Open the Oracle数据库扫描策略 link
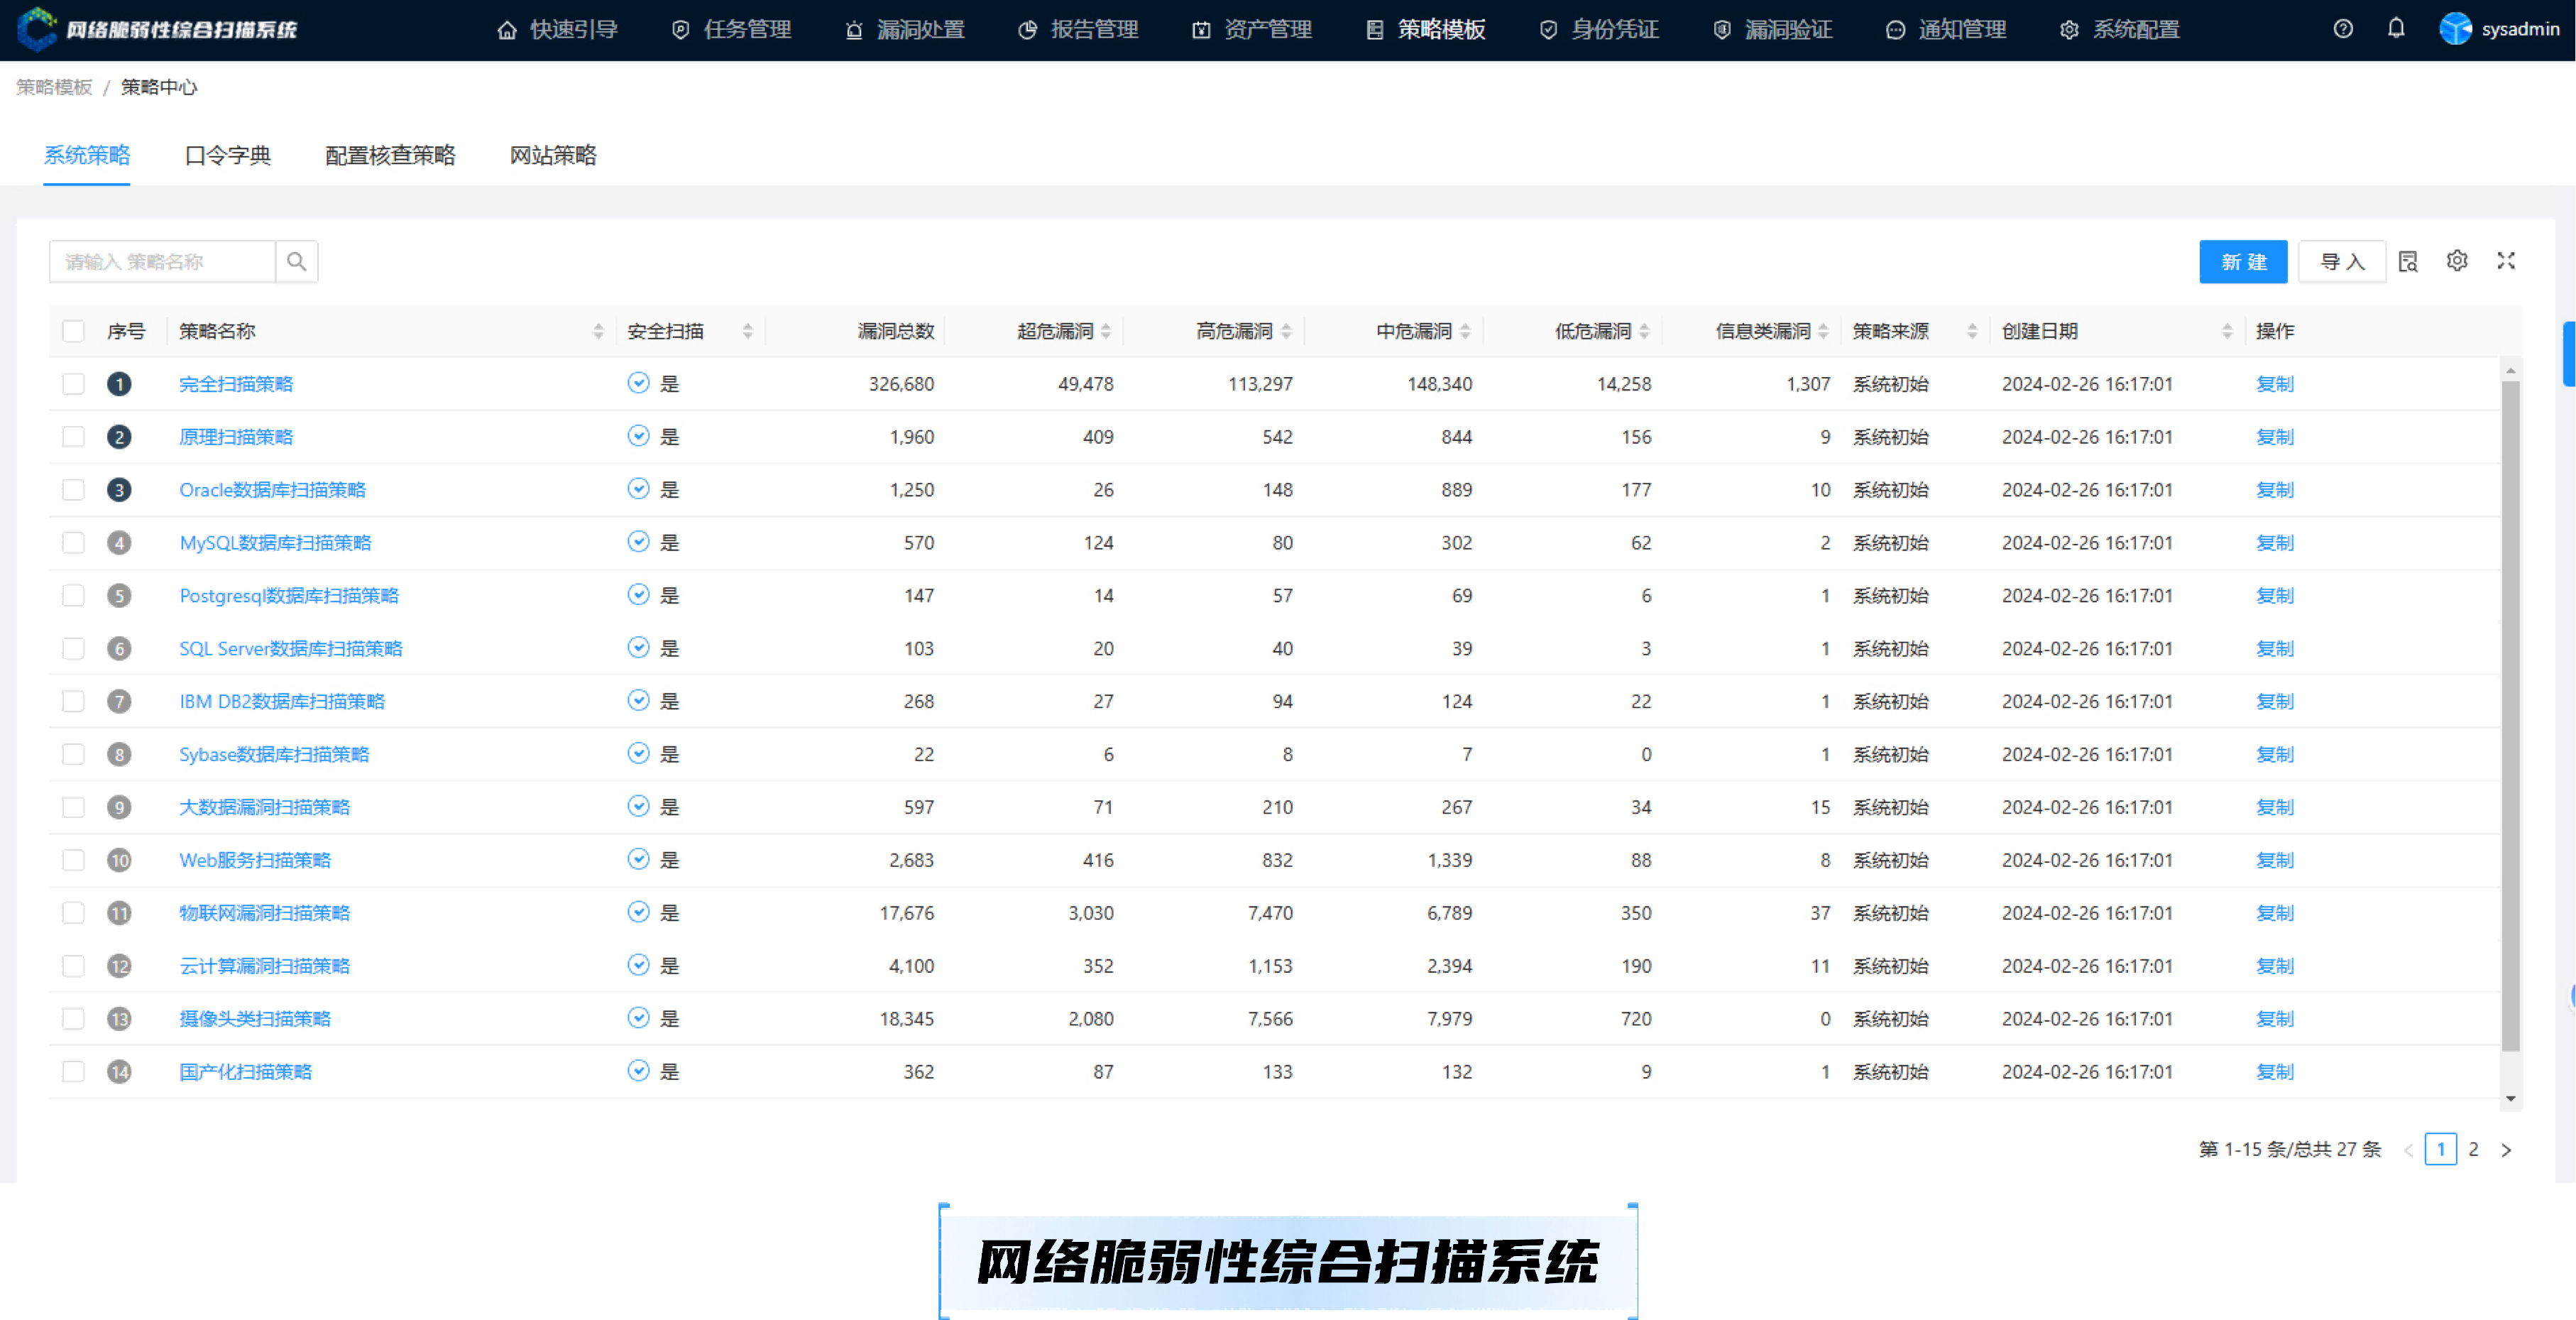 click(272, 490)
